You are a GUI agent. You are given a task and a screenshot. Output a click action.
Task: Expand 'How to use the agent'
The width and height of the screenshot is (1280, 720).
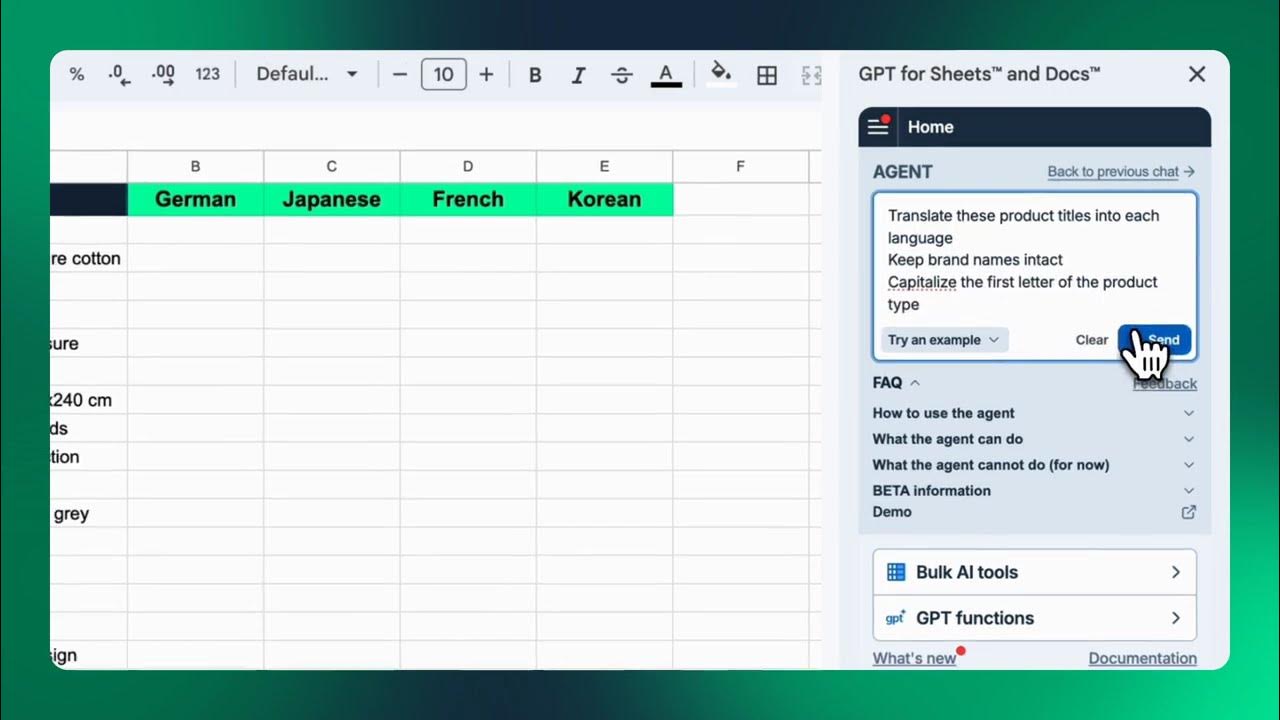pos(1188,413)
